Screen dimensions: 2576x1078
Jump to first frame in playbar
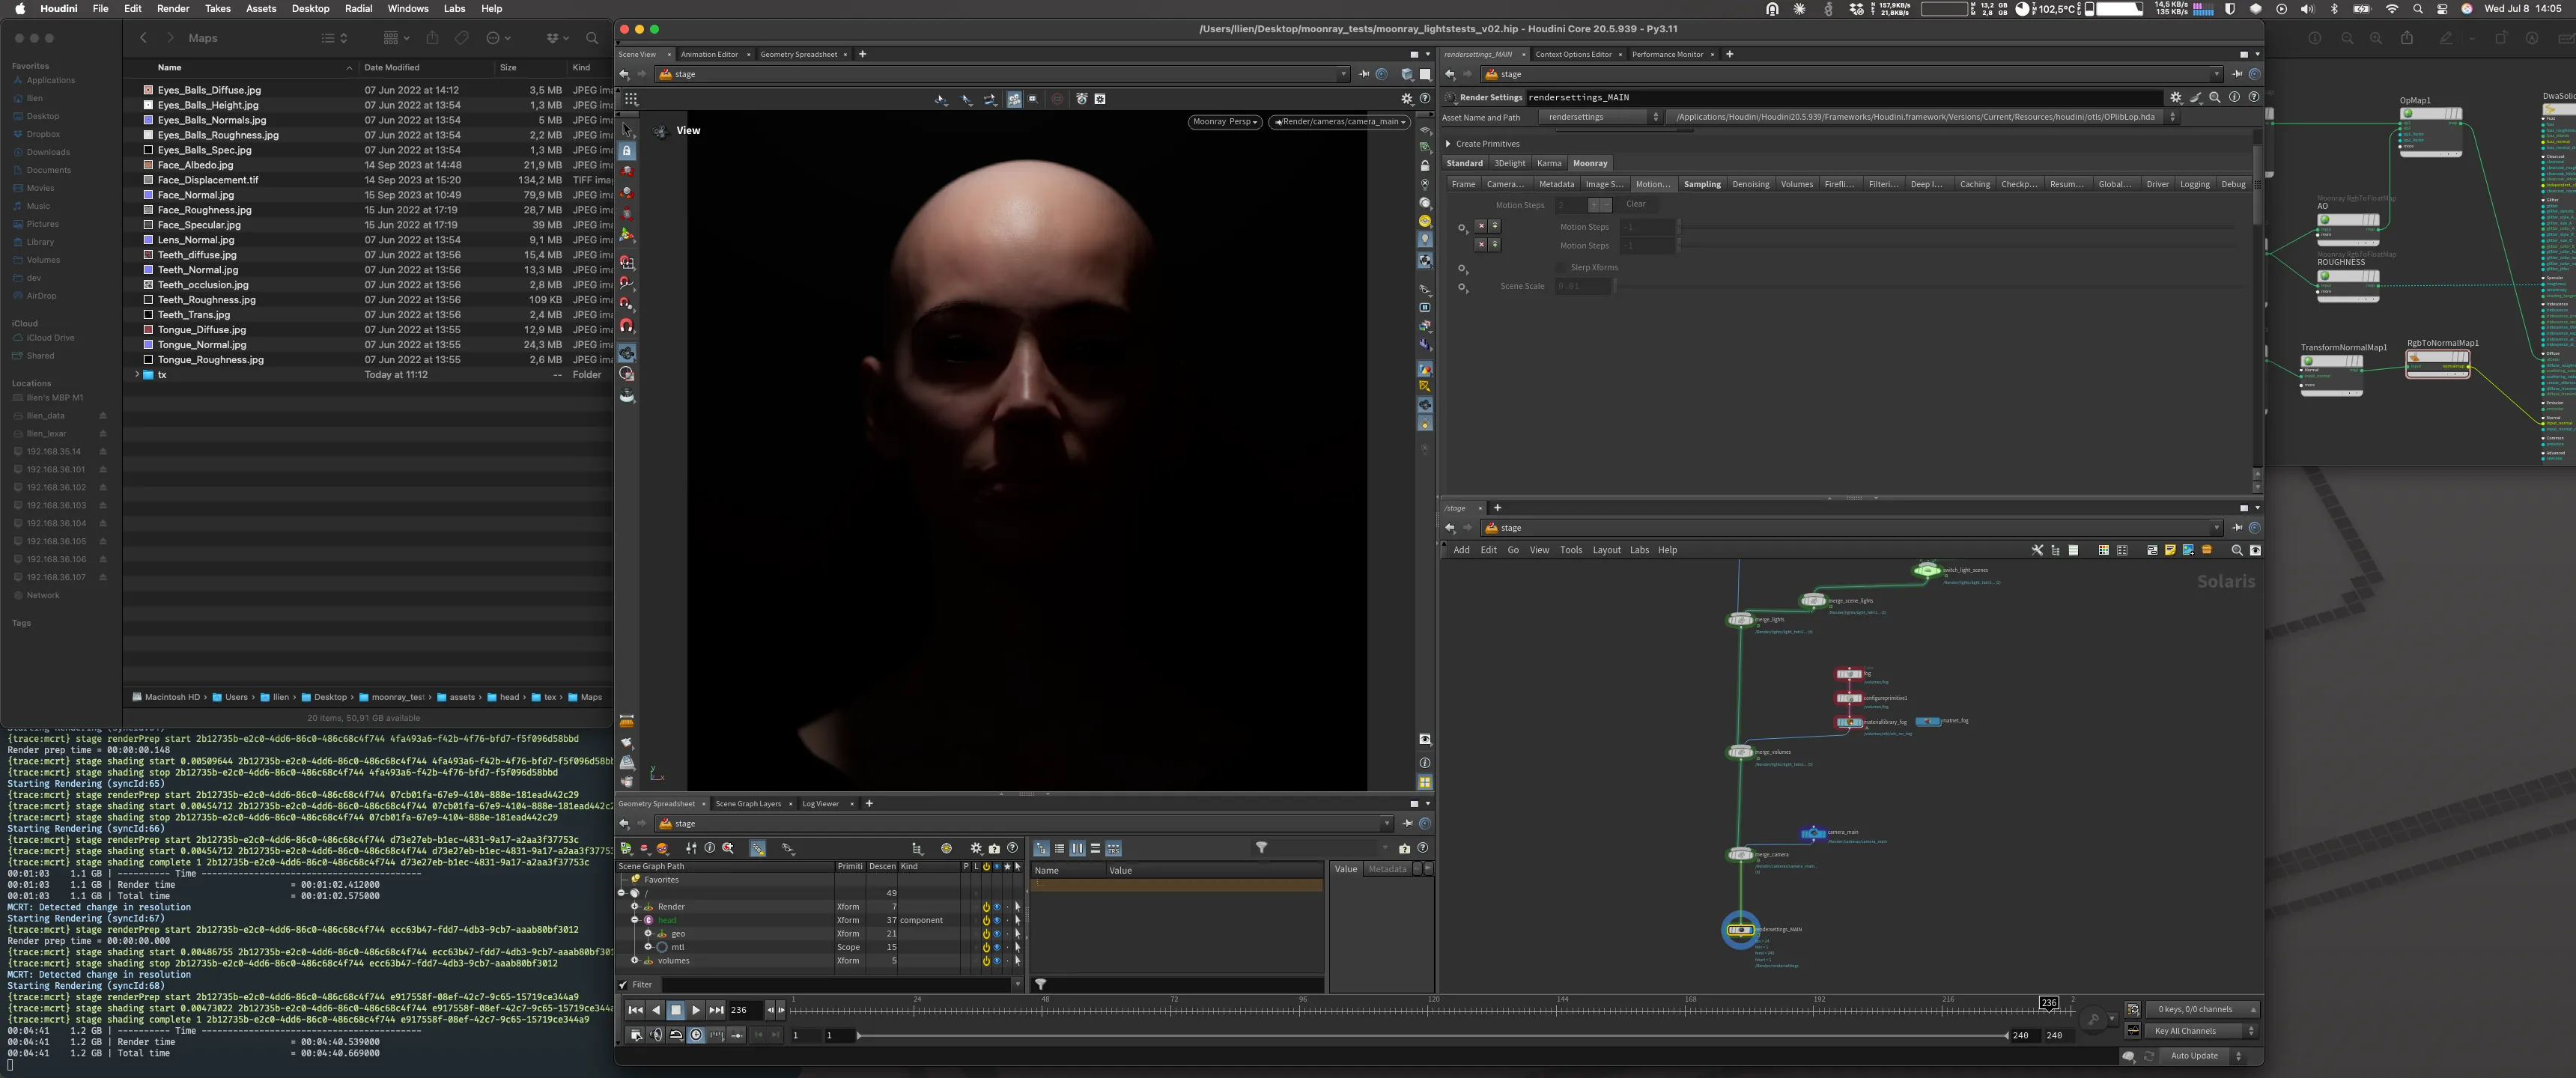(x=635, y=1010)
